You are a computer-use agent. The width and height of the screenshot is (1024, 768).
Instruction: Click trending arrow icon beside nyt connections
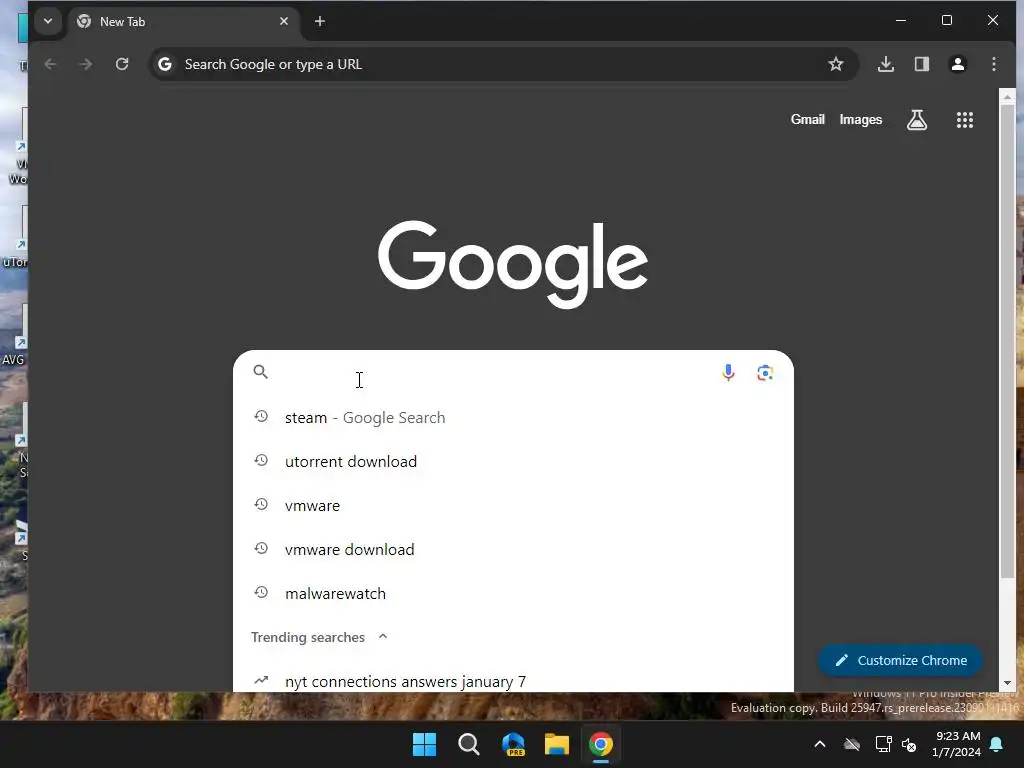(261, 680)
